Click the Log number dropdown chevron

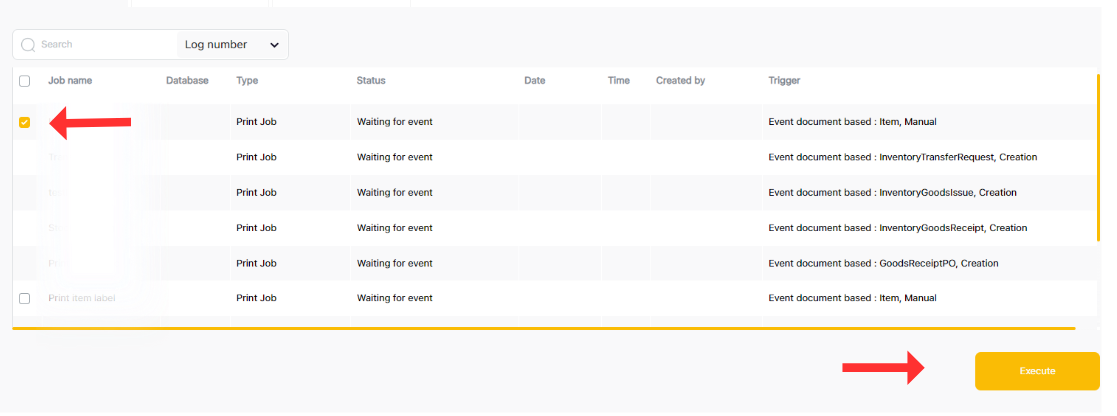click(274, 45)
